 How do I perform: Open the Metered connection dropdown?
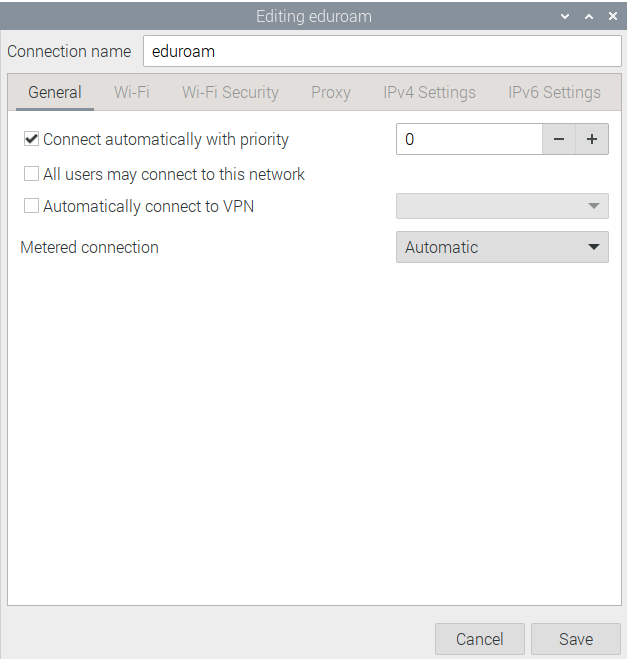[x=502, y=247]
